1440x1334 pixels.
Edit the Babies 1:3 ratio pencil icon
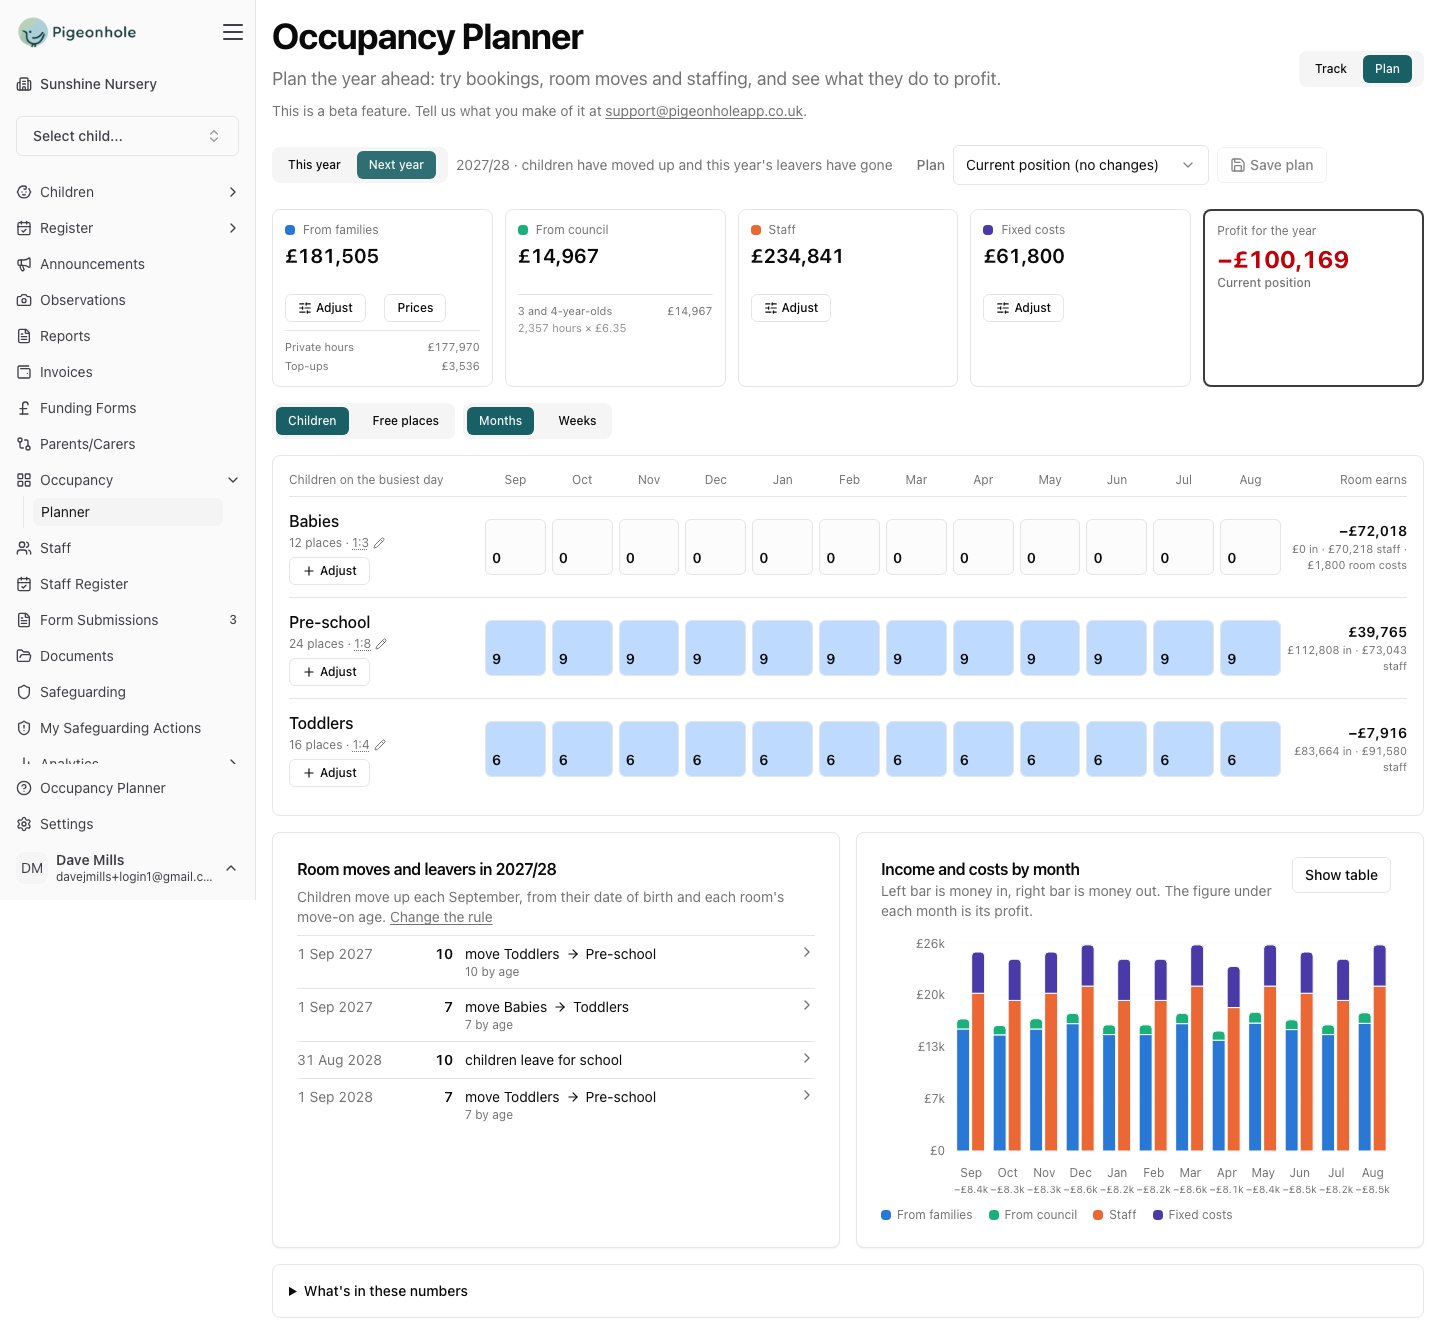click(x=379, y=543)
